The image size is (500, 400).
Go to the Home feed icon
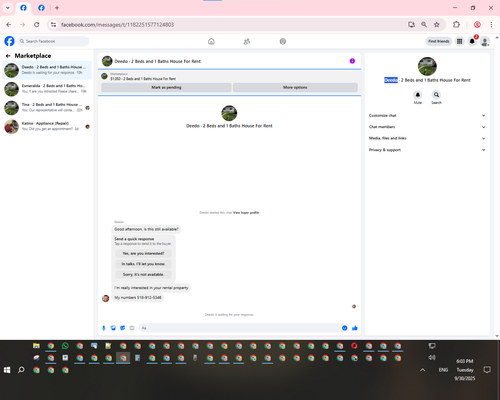[x=211, y=41]
